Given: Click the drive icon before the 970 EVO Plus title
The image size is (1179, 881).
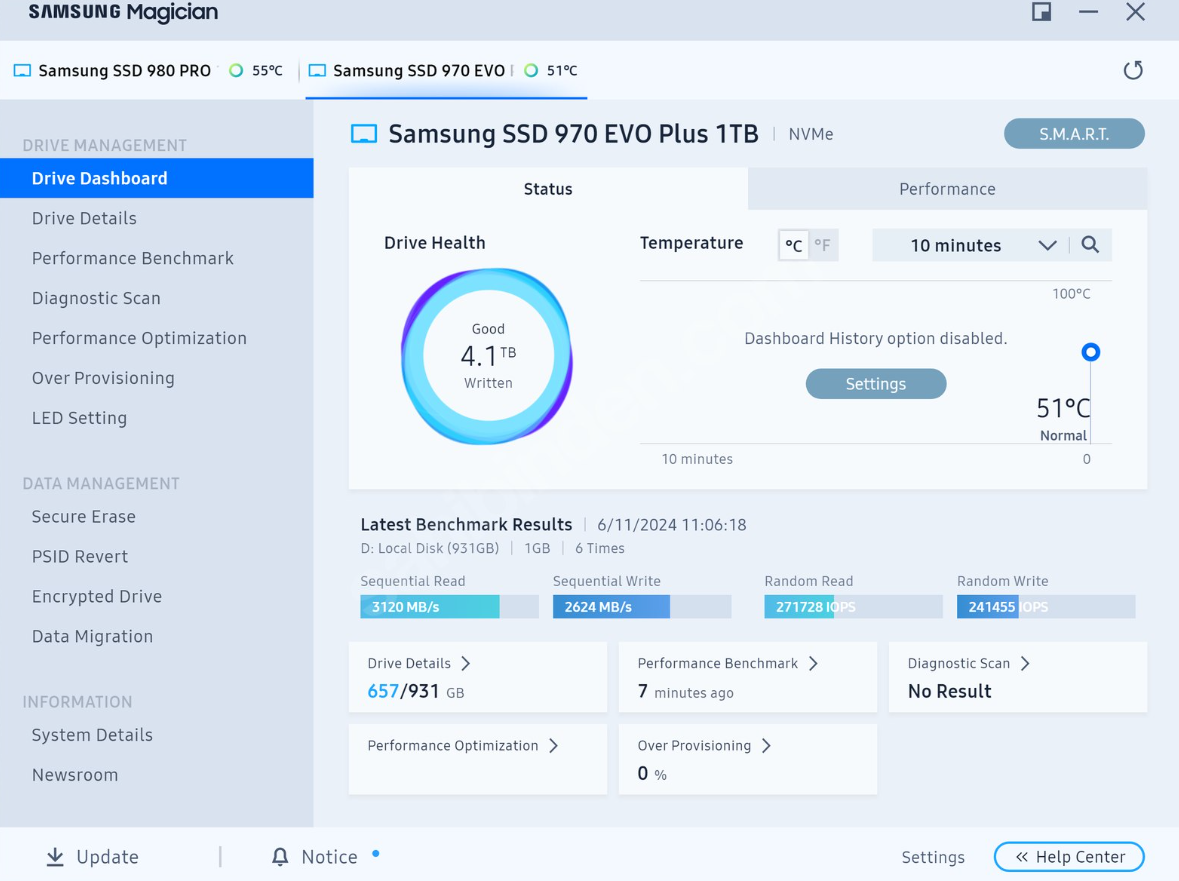Looking at the screenshot, I should (364, 134).
